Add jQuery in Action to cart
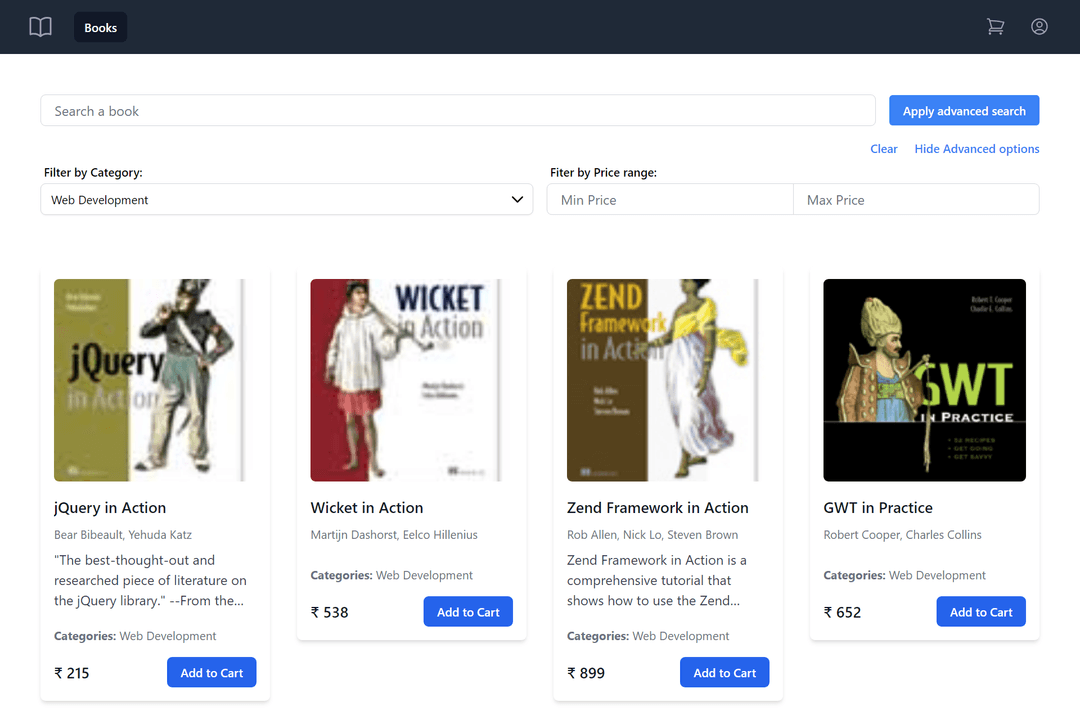Viewport: 1080px width, 720px height. (211, 673)
